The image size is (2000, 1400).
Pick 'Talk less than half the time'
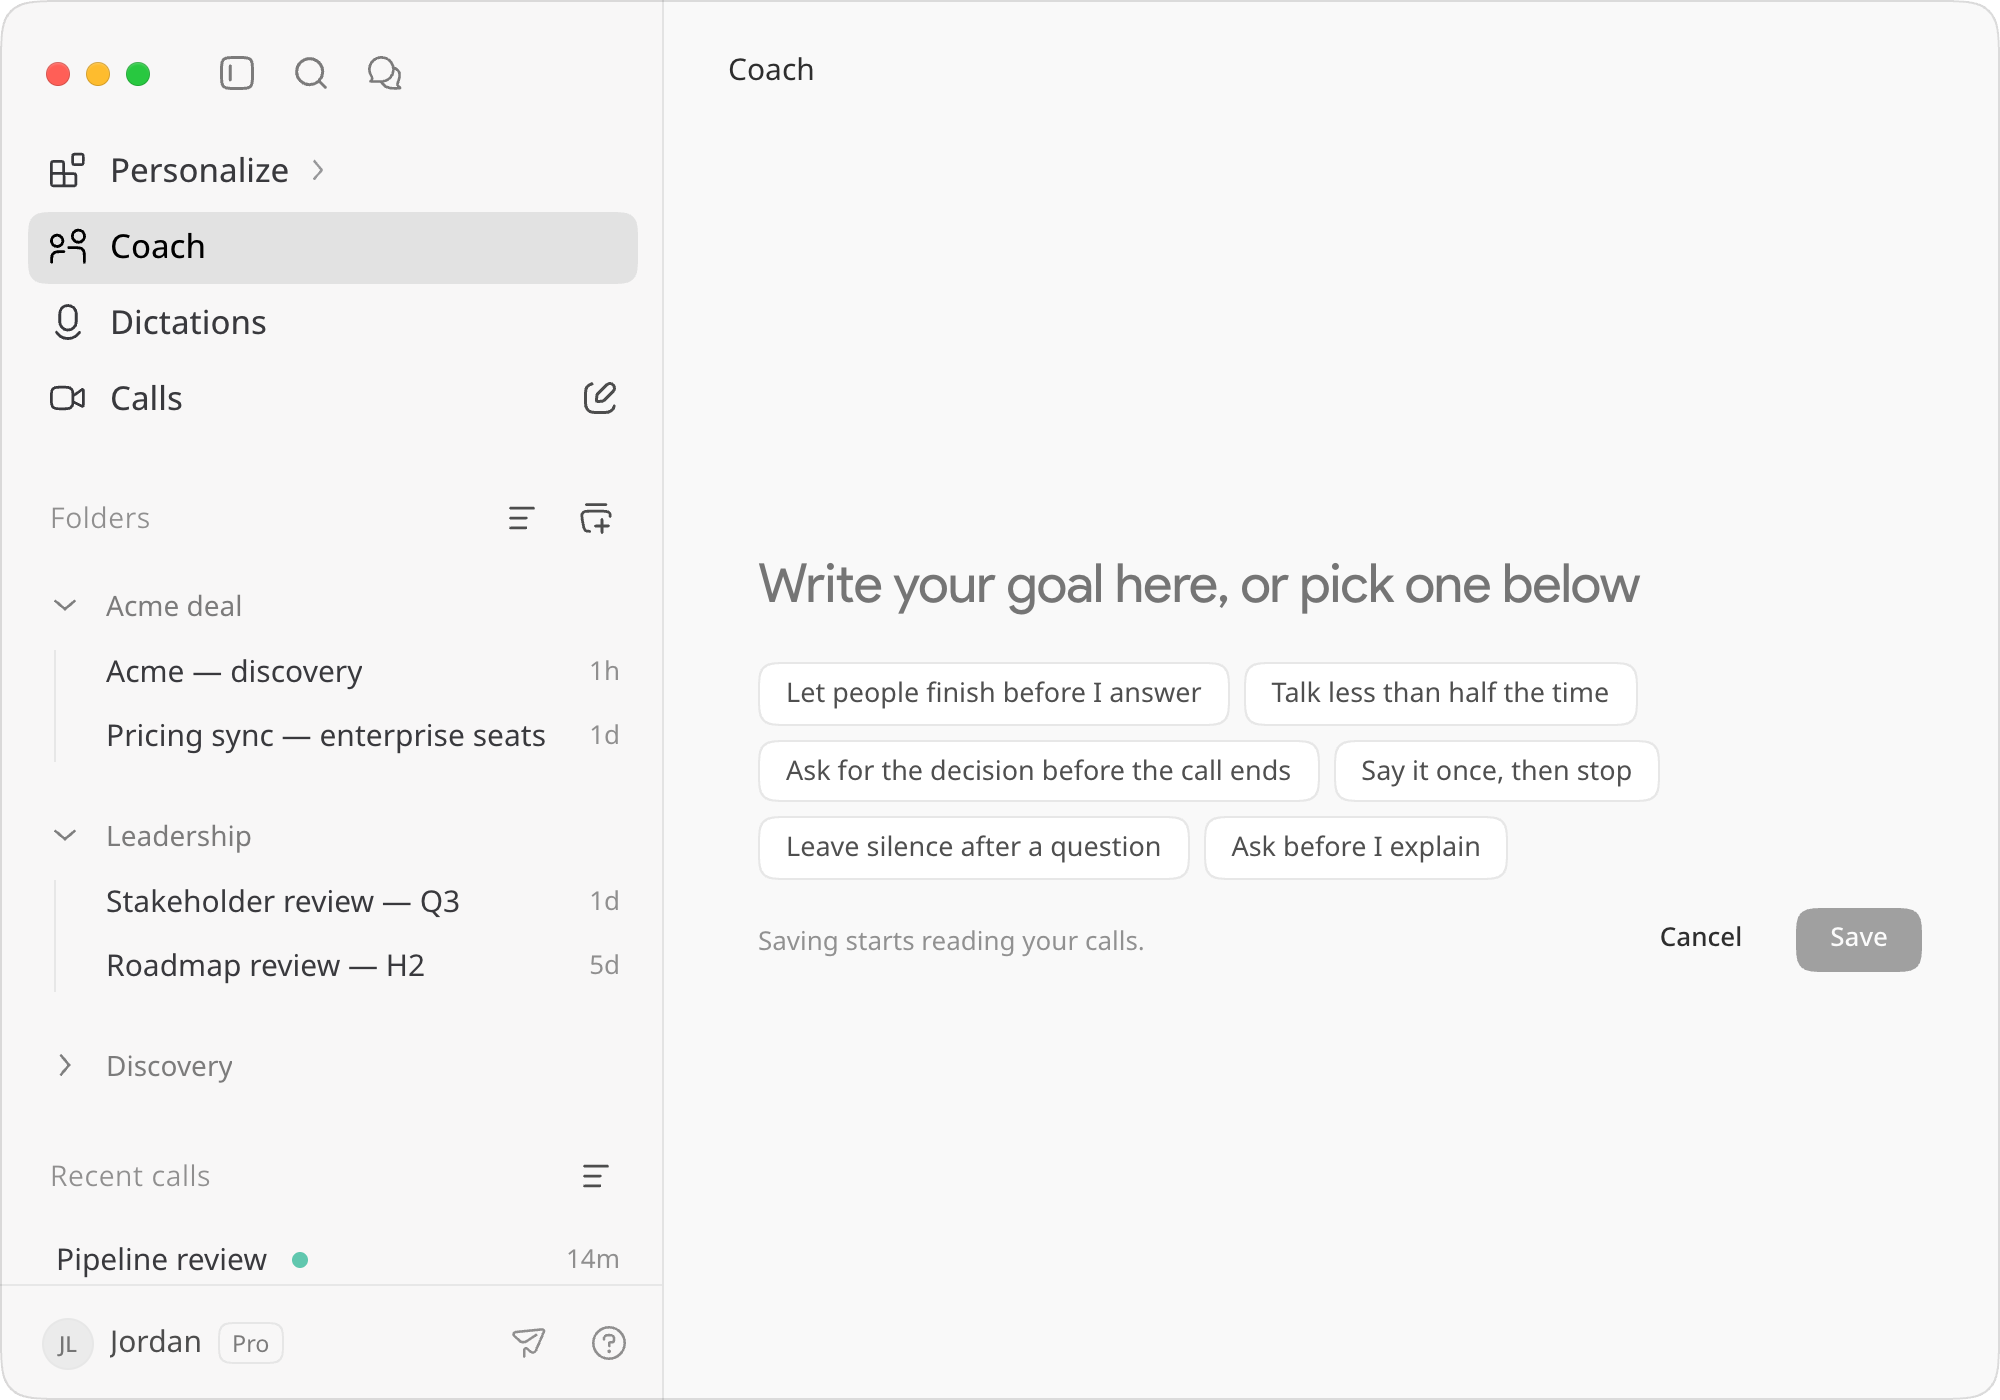(x=1440, y=693)
